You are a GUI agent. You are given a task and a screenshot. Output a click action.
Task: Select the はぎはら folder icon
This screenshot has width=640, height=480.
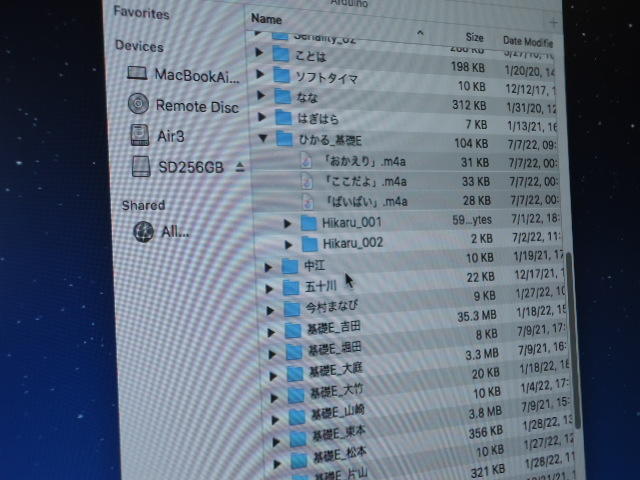pyautogui.click(x=284, y=118)
